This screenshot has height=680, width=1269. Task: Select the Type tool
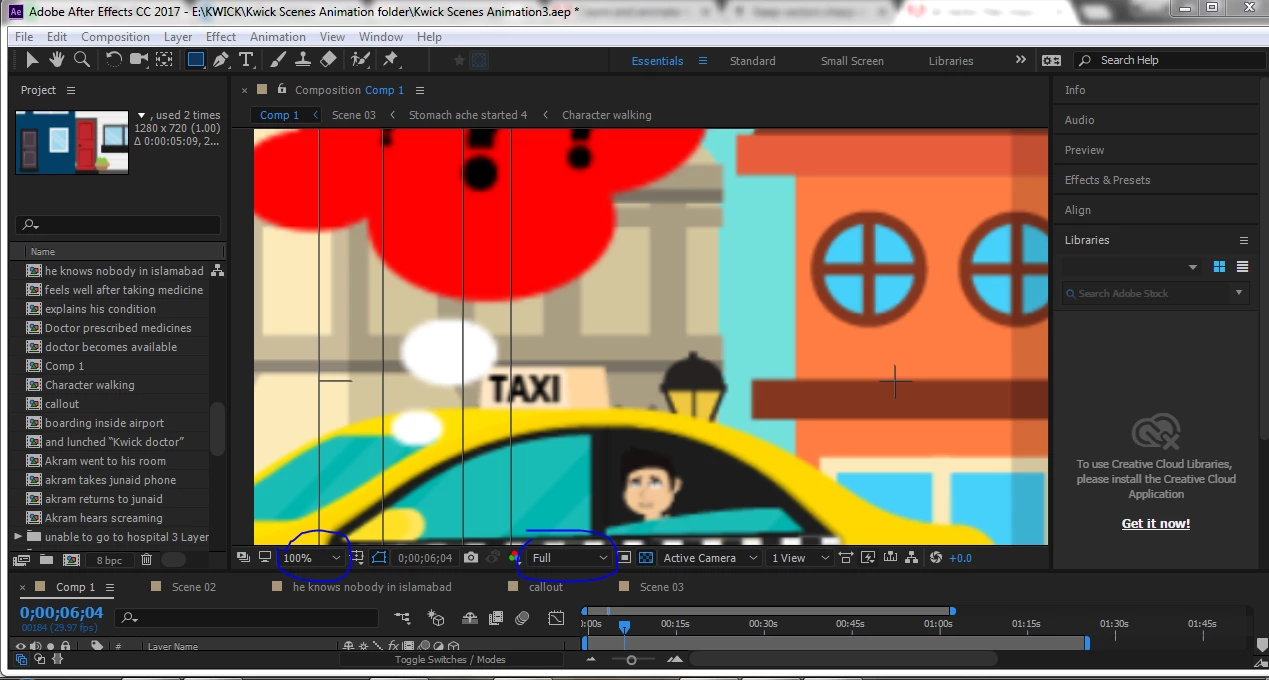247,60
